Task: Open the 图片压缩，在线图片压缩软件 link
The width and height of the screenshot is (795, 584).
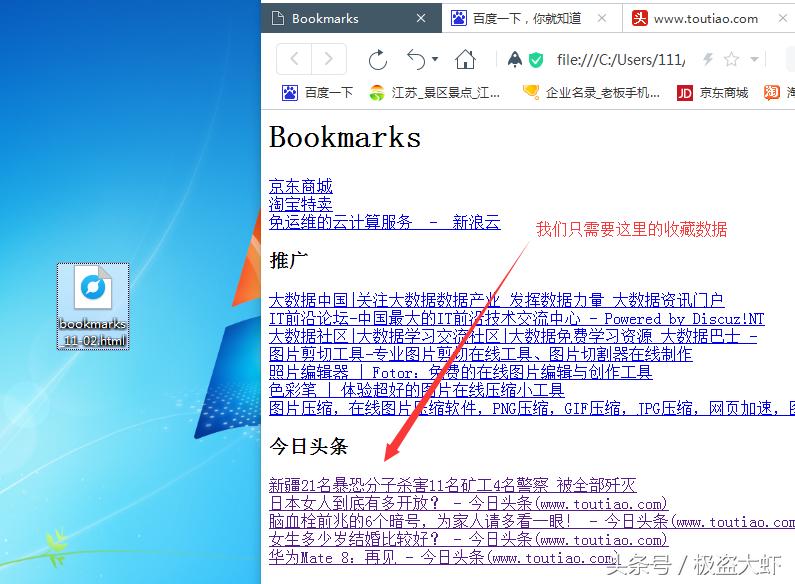Action: (x=532, y=408)
